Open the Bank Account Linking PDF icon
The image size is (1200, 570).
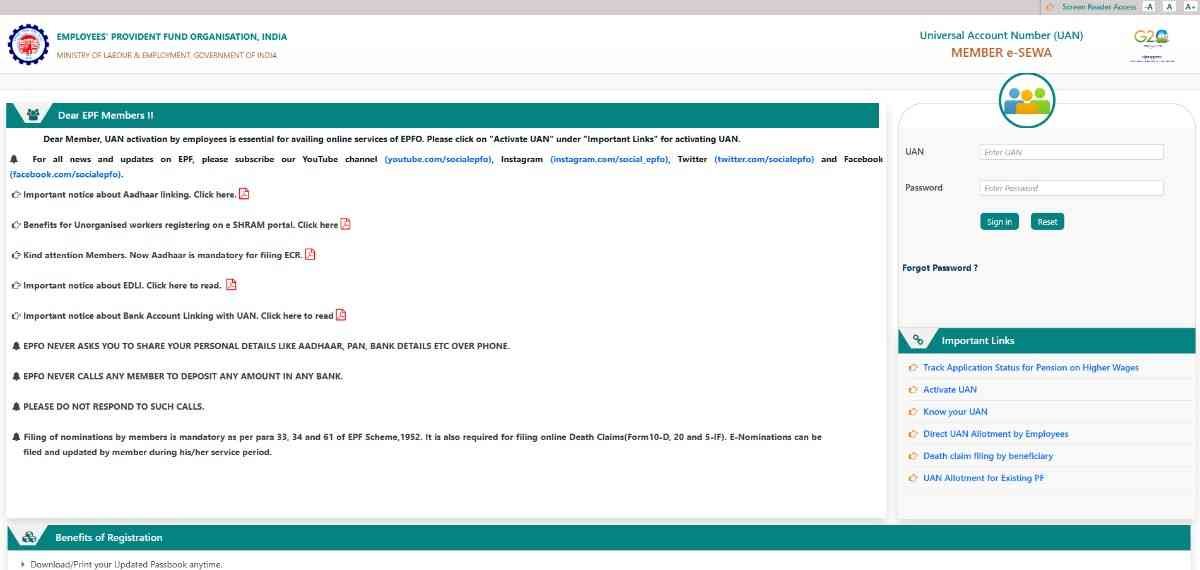coord(341,315)
